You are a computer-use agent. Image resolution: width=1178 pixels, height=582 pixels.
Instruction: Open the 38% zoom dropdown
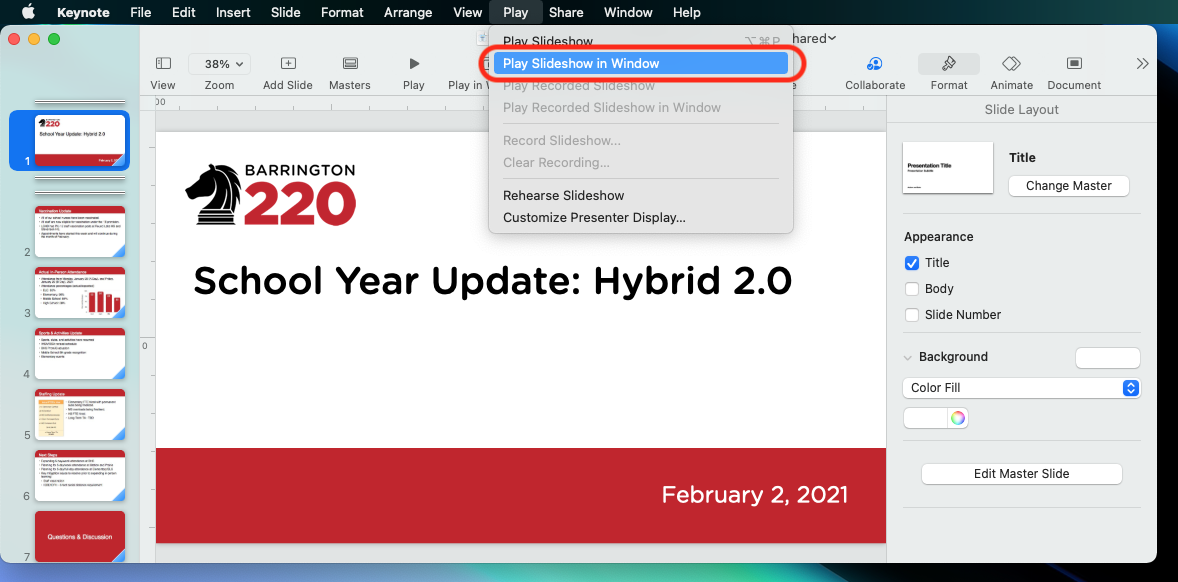click(x=219, y=64)
